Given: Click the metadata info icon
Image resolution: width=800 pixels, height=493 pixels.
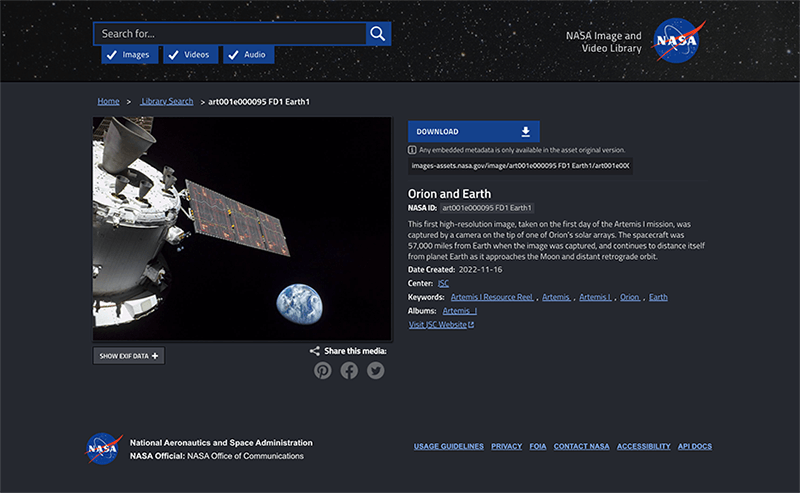Looking at the screenshot, I should 412,150.
